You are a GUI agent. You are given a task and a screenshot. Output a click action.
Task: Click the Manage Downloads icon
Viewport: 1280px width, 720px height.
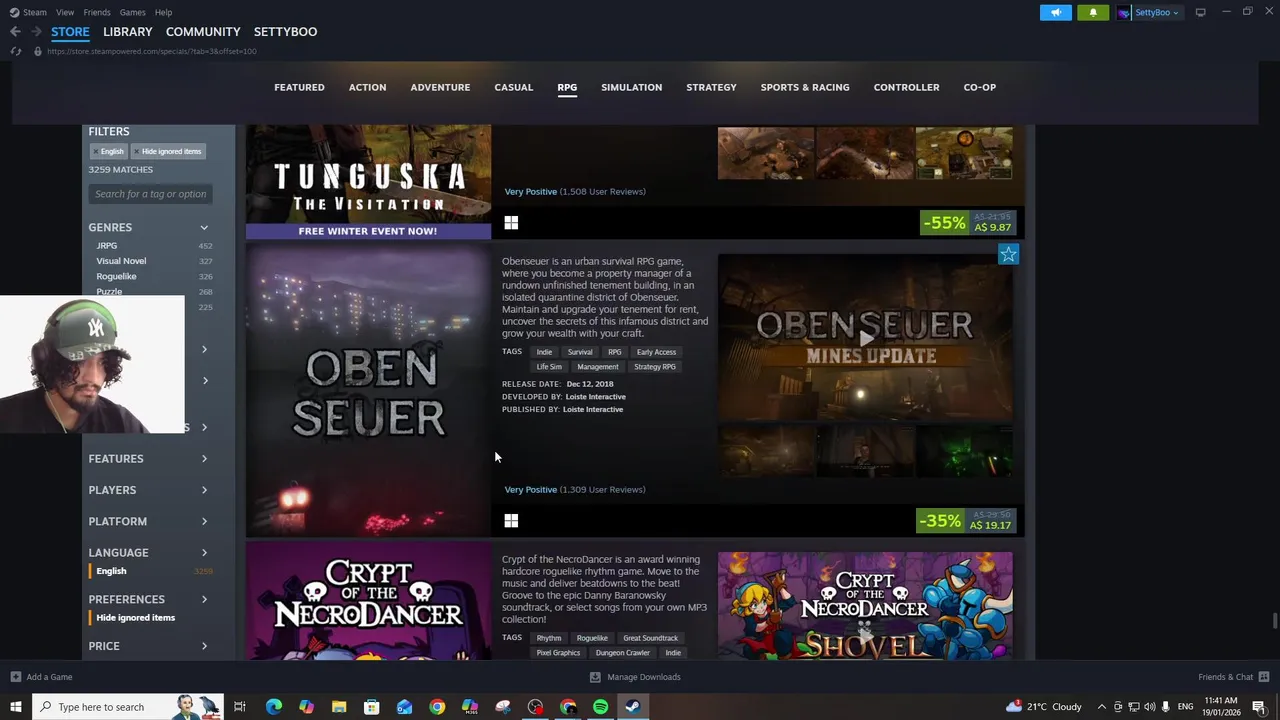click(x=595, y=677)
